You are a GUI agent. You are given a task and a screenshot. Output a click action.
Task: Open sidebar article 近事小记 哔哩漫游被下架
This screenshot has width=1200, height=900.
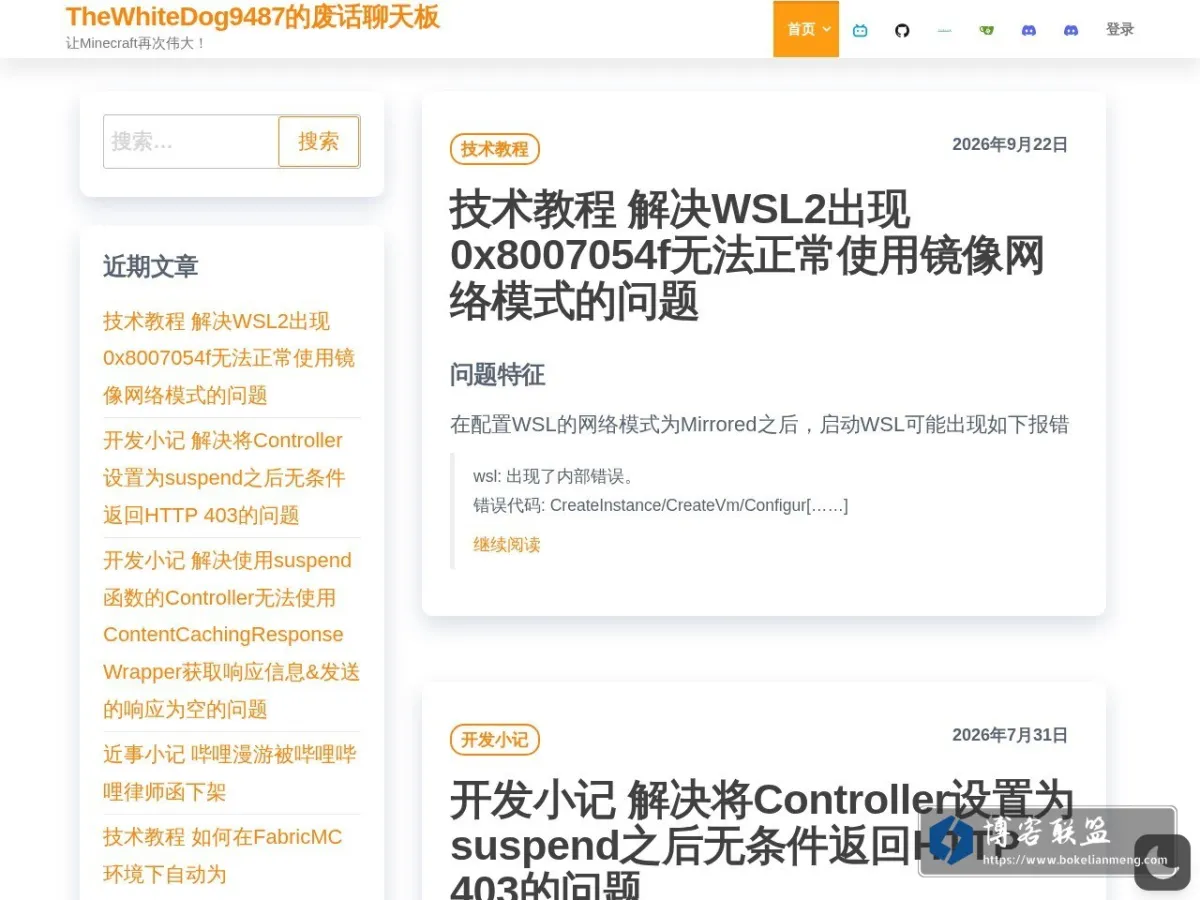click(230, 773)
